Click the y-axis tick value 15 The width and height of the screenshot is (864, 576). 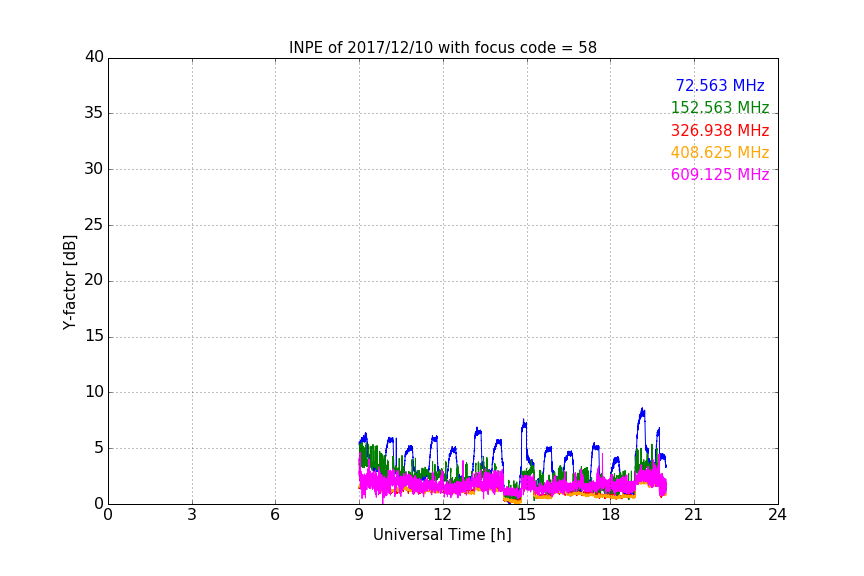94,336
